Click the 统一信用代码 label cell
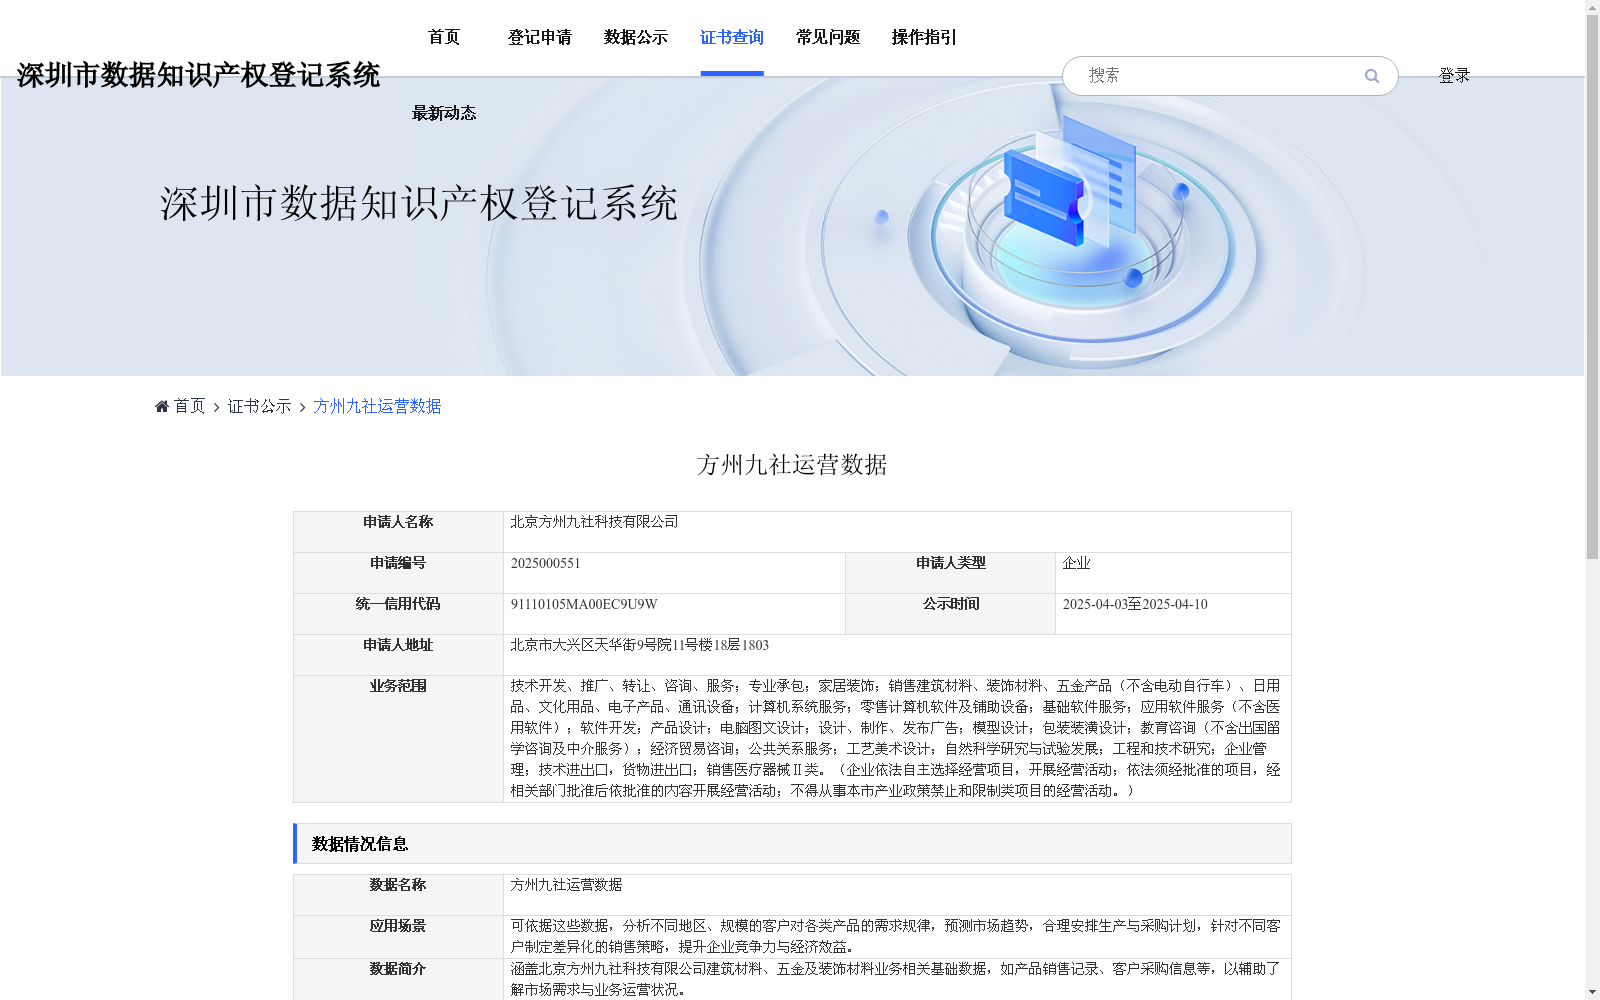 398,614
